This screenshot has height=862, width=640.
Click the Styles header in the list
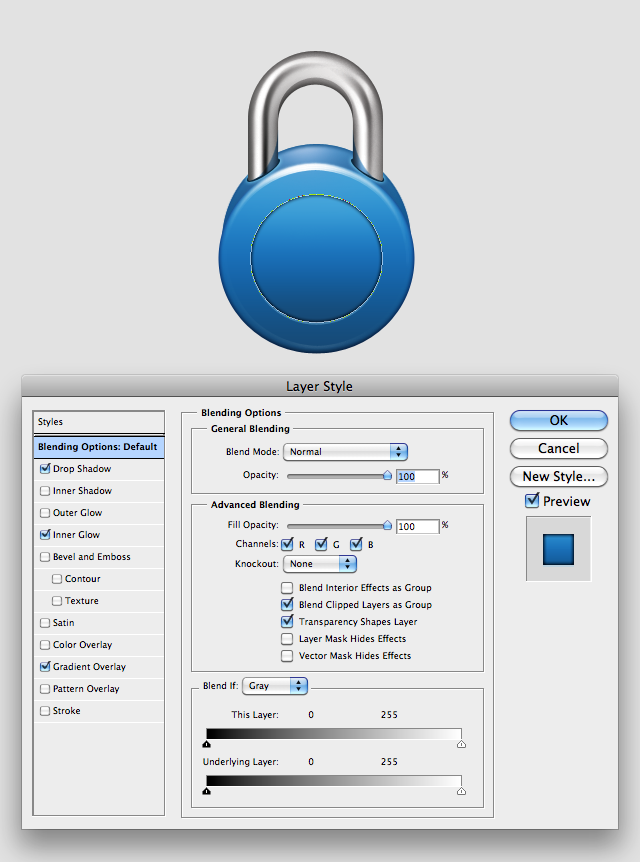(x=98, y=422)
